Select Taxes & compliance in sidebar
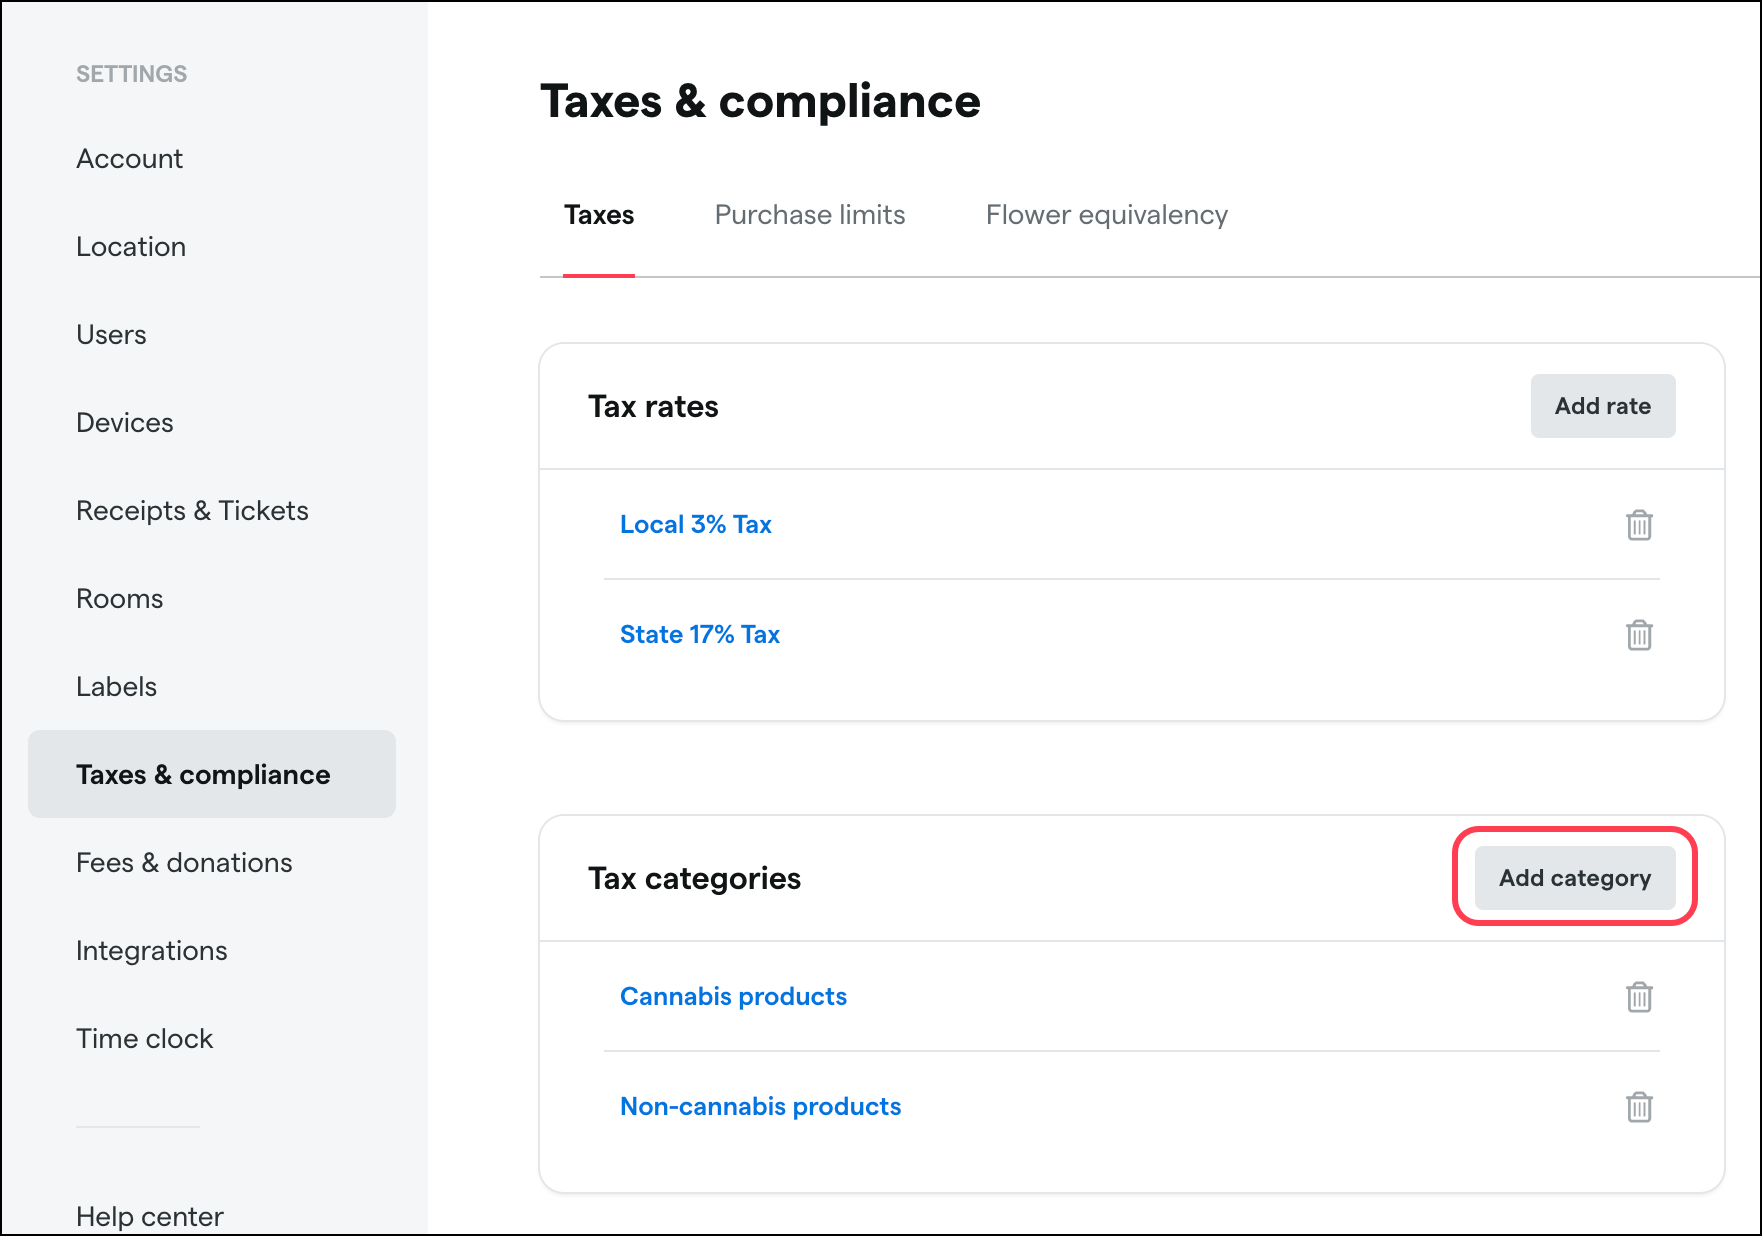Viewport: 1762px width, 1236px height. click(x=212, y=774)
